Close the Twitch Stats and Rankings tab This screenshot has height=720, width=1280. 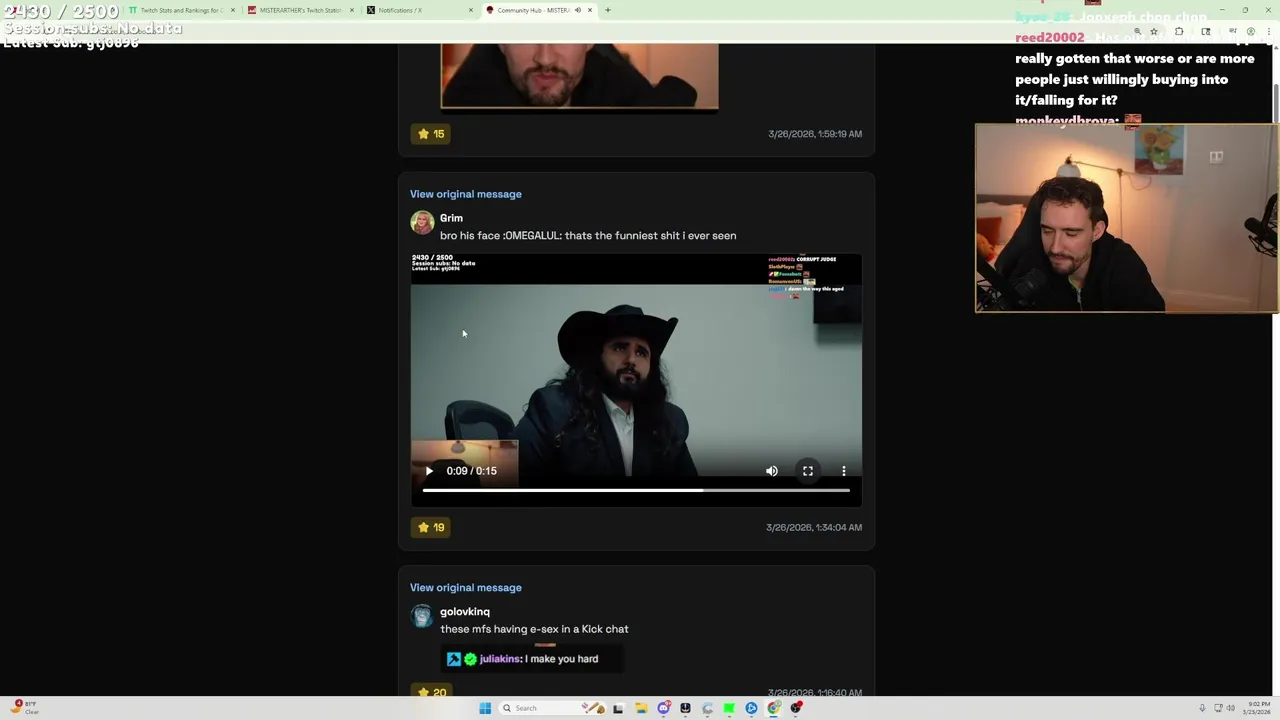click(x=233, y=10)
